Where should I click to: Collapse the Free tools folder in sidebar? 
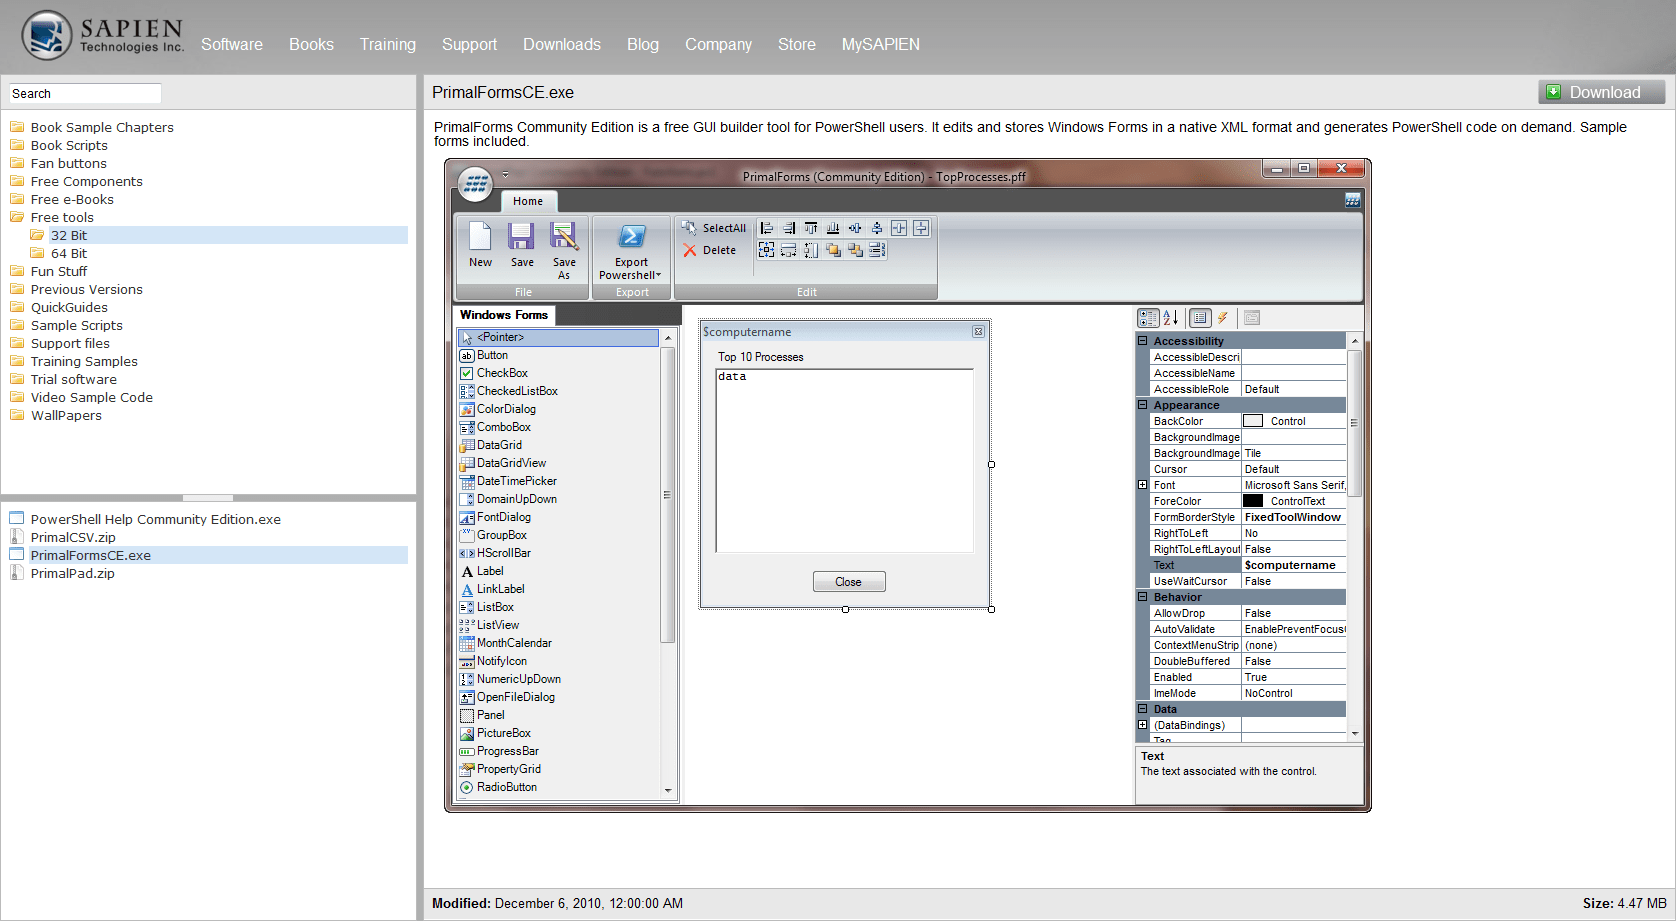[17, 217]
